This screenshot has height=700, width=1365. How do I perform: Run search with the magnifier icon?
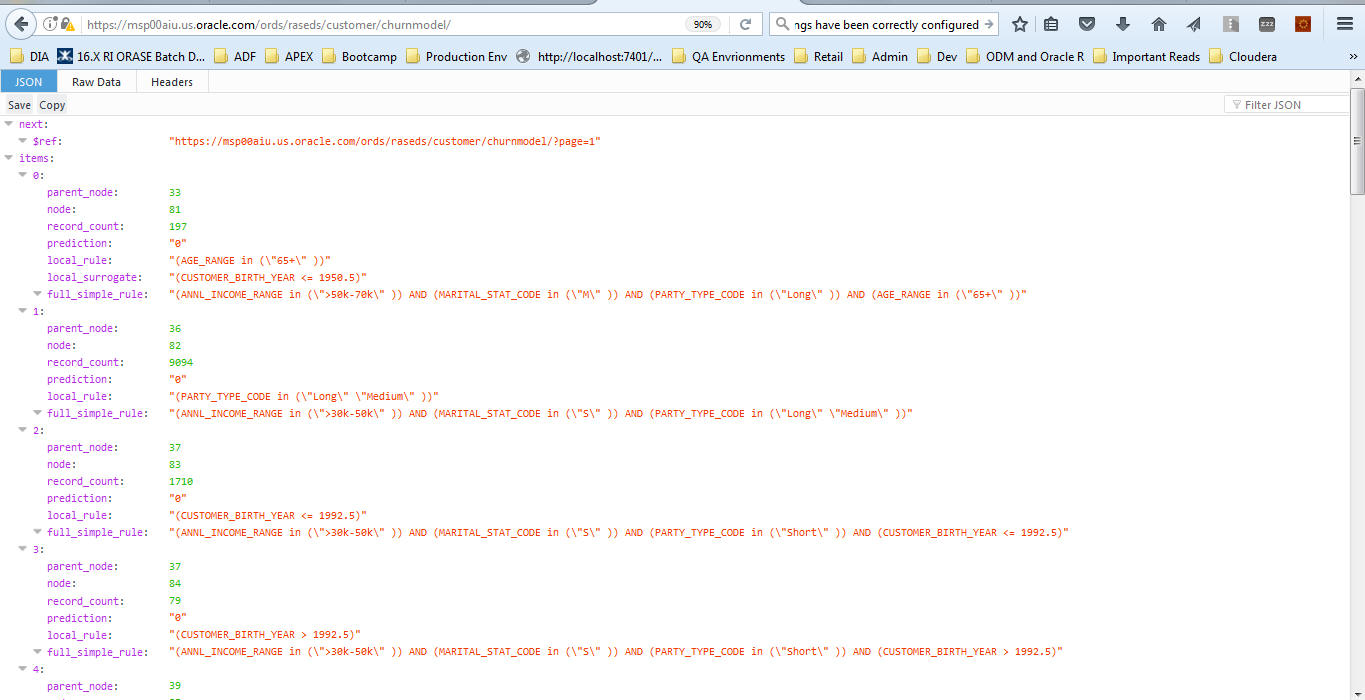(782, 24)
